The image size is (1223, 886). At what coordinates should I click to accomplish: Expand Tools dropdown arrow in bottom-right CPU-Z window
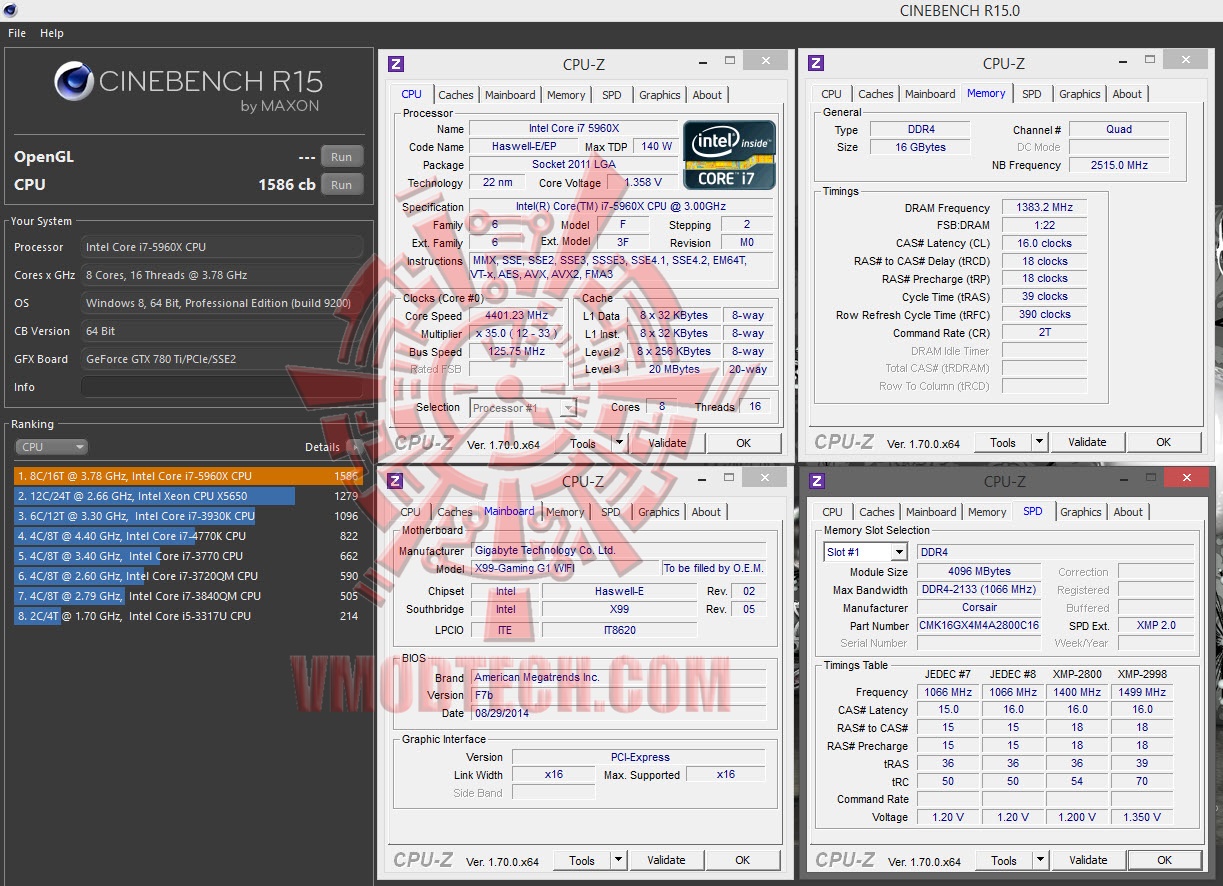point(1040,860)
